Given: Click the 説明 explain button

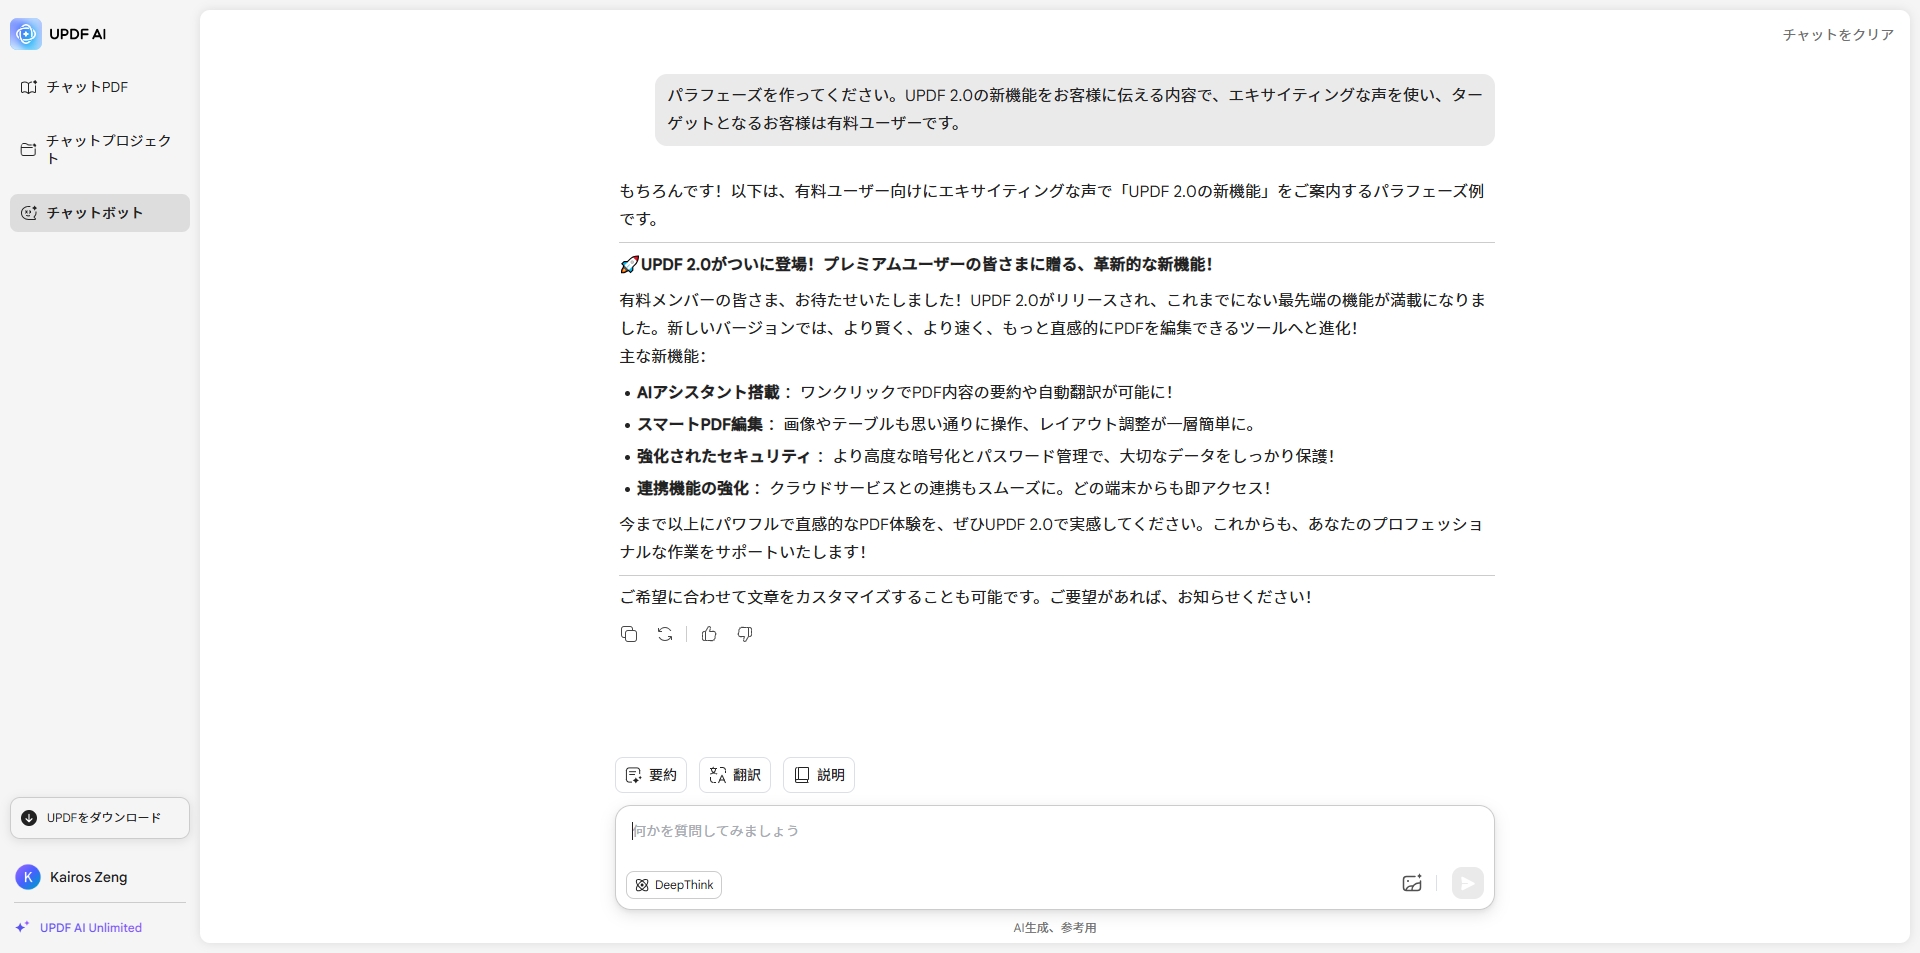Looking at the screenshot, I should coord(819,775).
